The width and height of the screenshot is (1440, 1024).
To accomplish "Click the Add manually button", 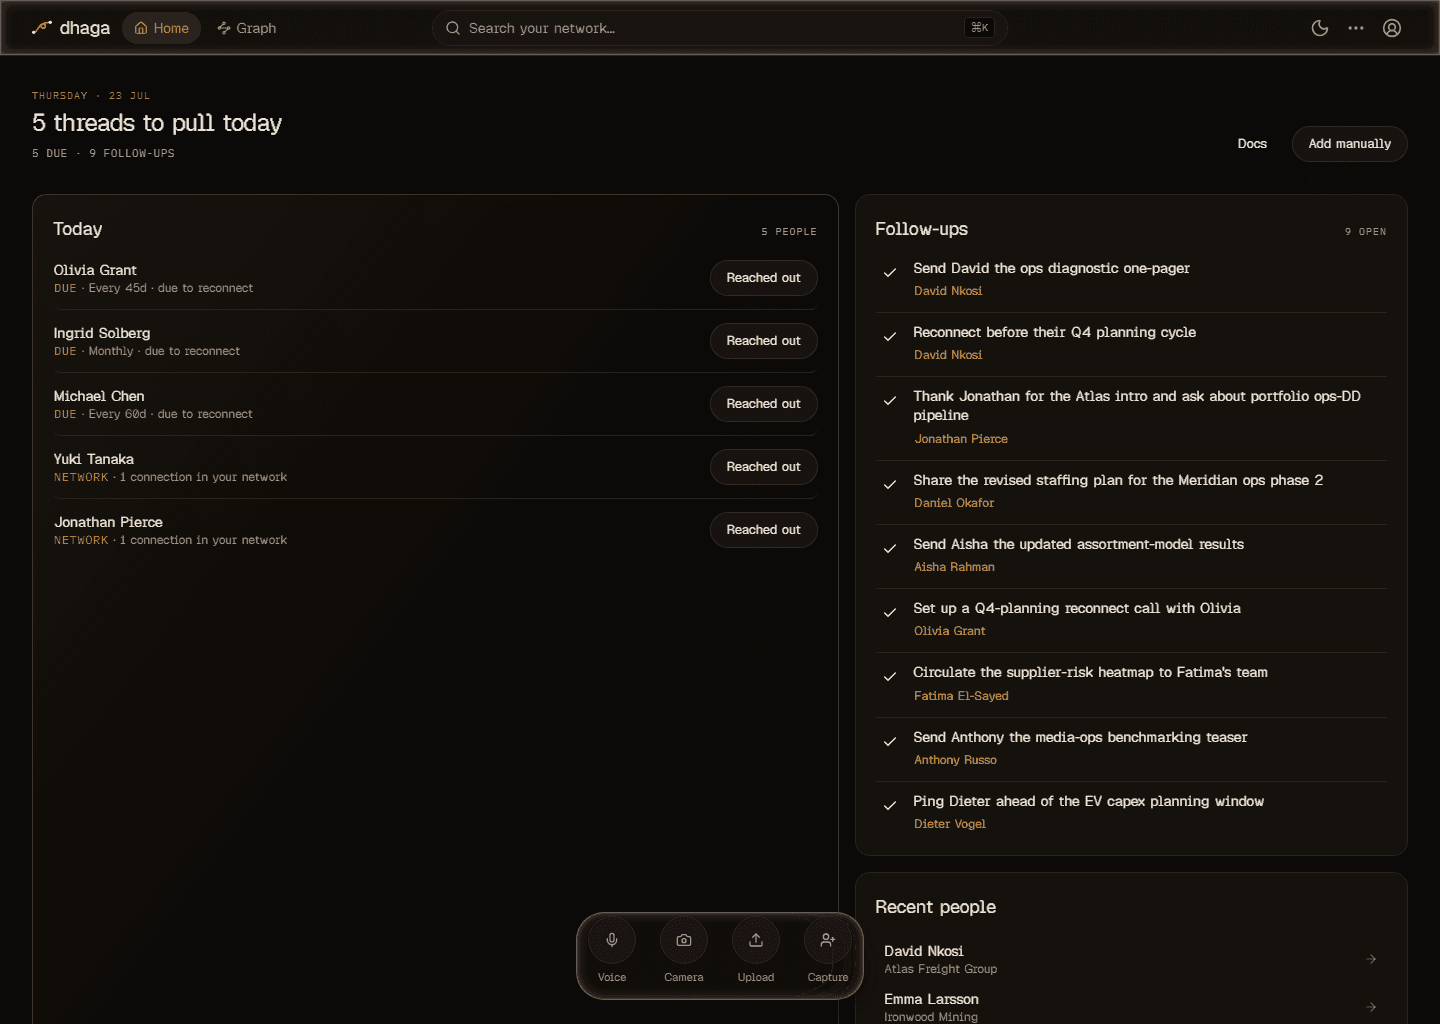I will click(1350, 144).
